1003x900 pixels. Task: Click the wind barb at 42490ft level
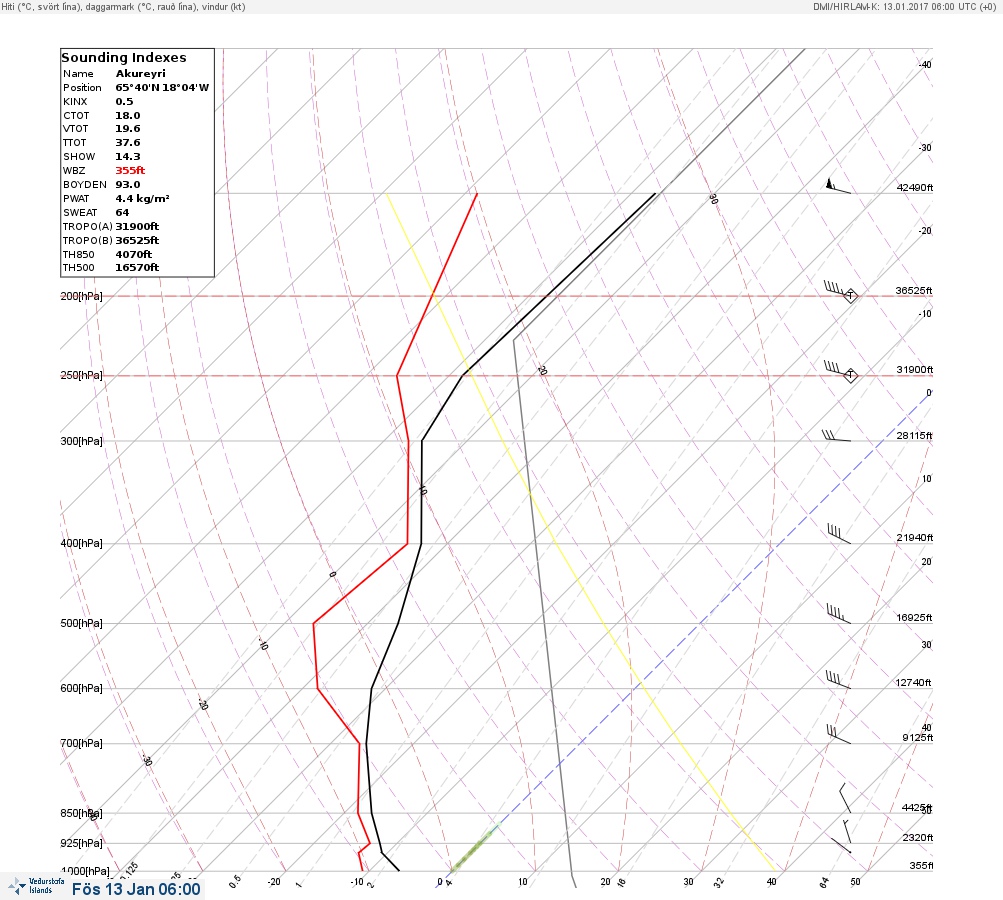[839, 186]
